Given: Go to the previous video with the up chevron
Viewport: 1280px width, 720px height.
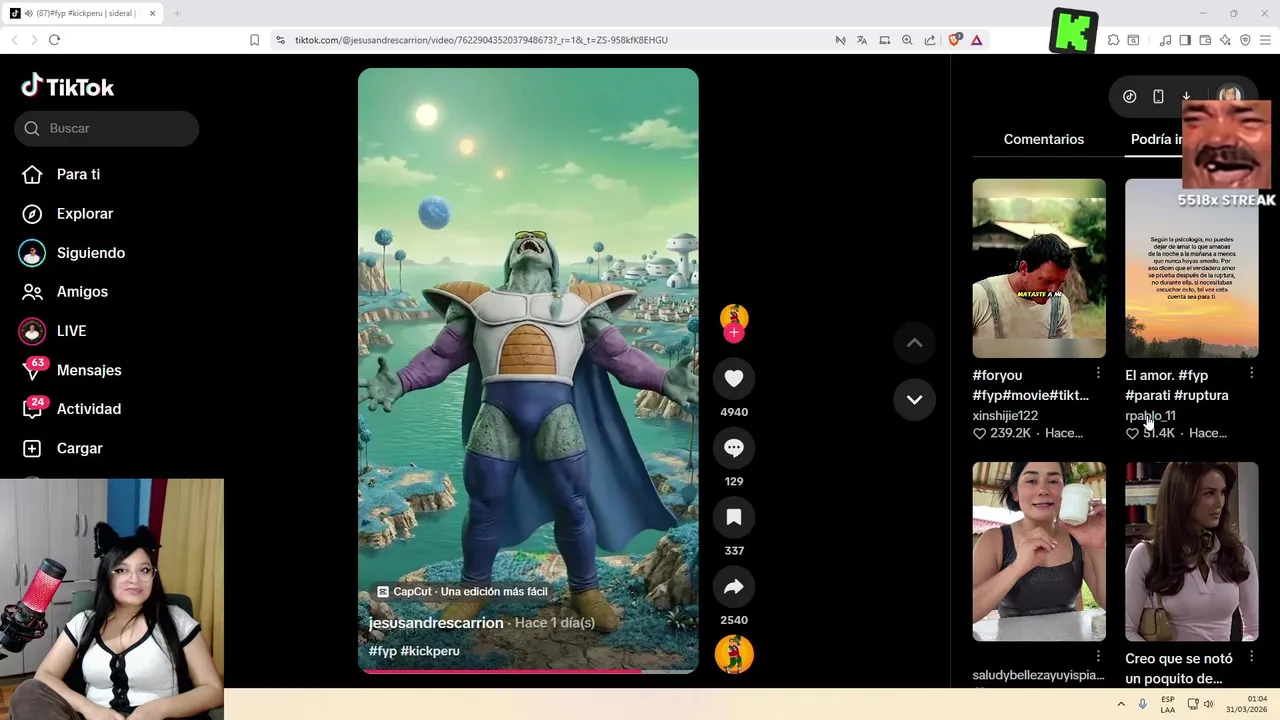Looking at the screenshot, I should click(x=914, y=343).
